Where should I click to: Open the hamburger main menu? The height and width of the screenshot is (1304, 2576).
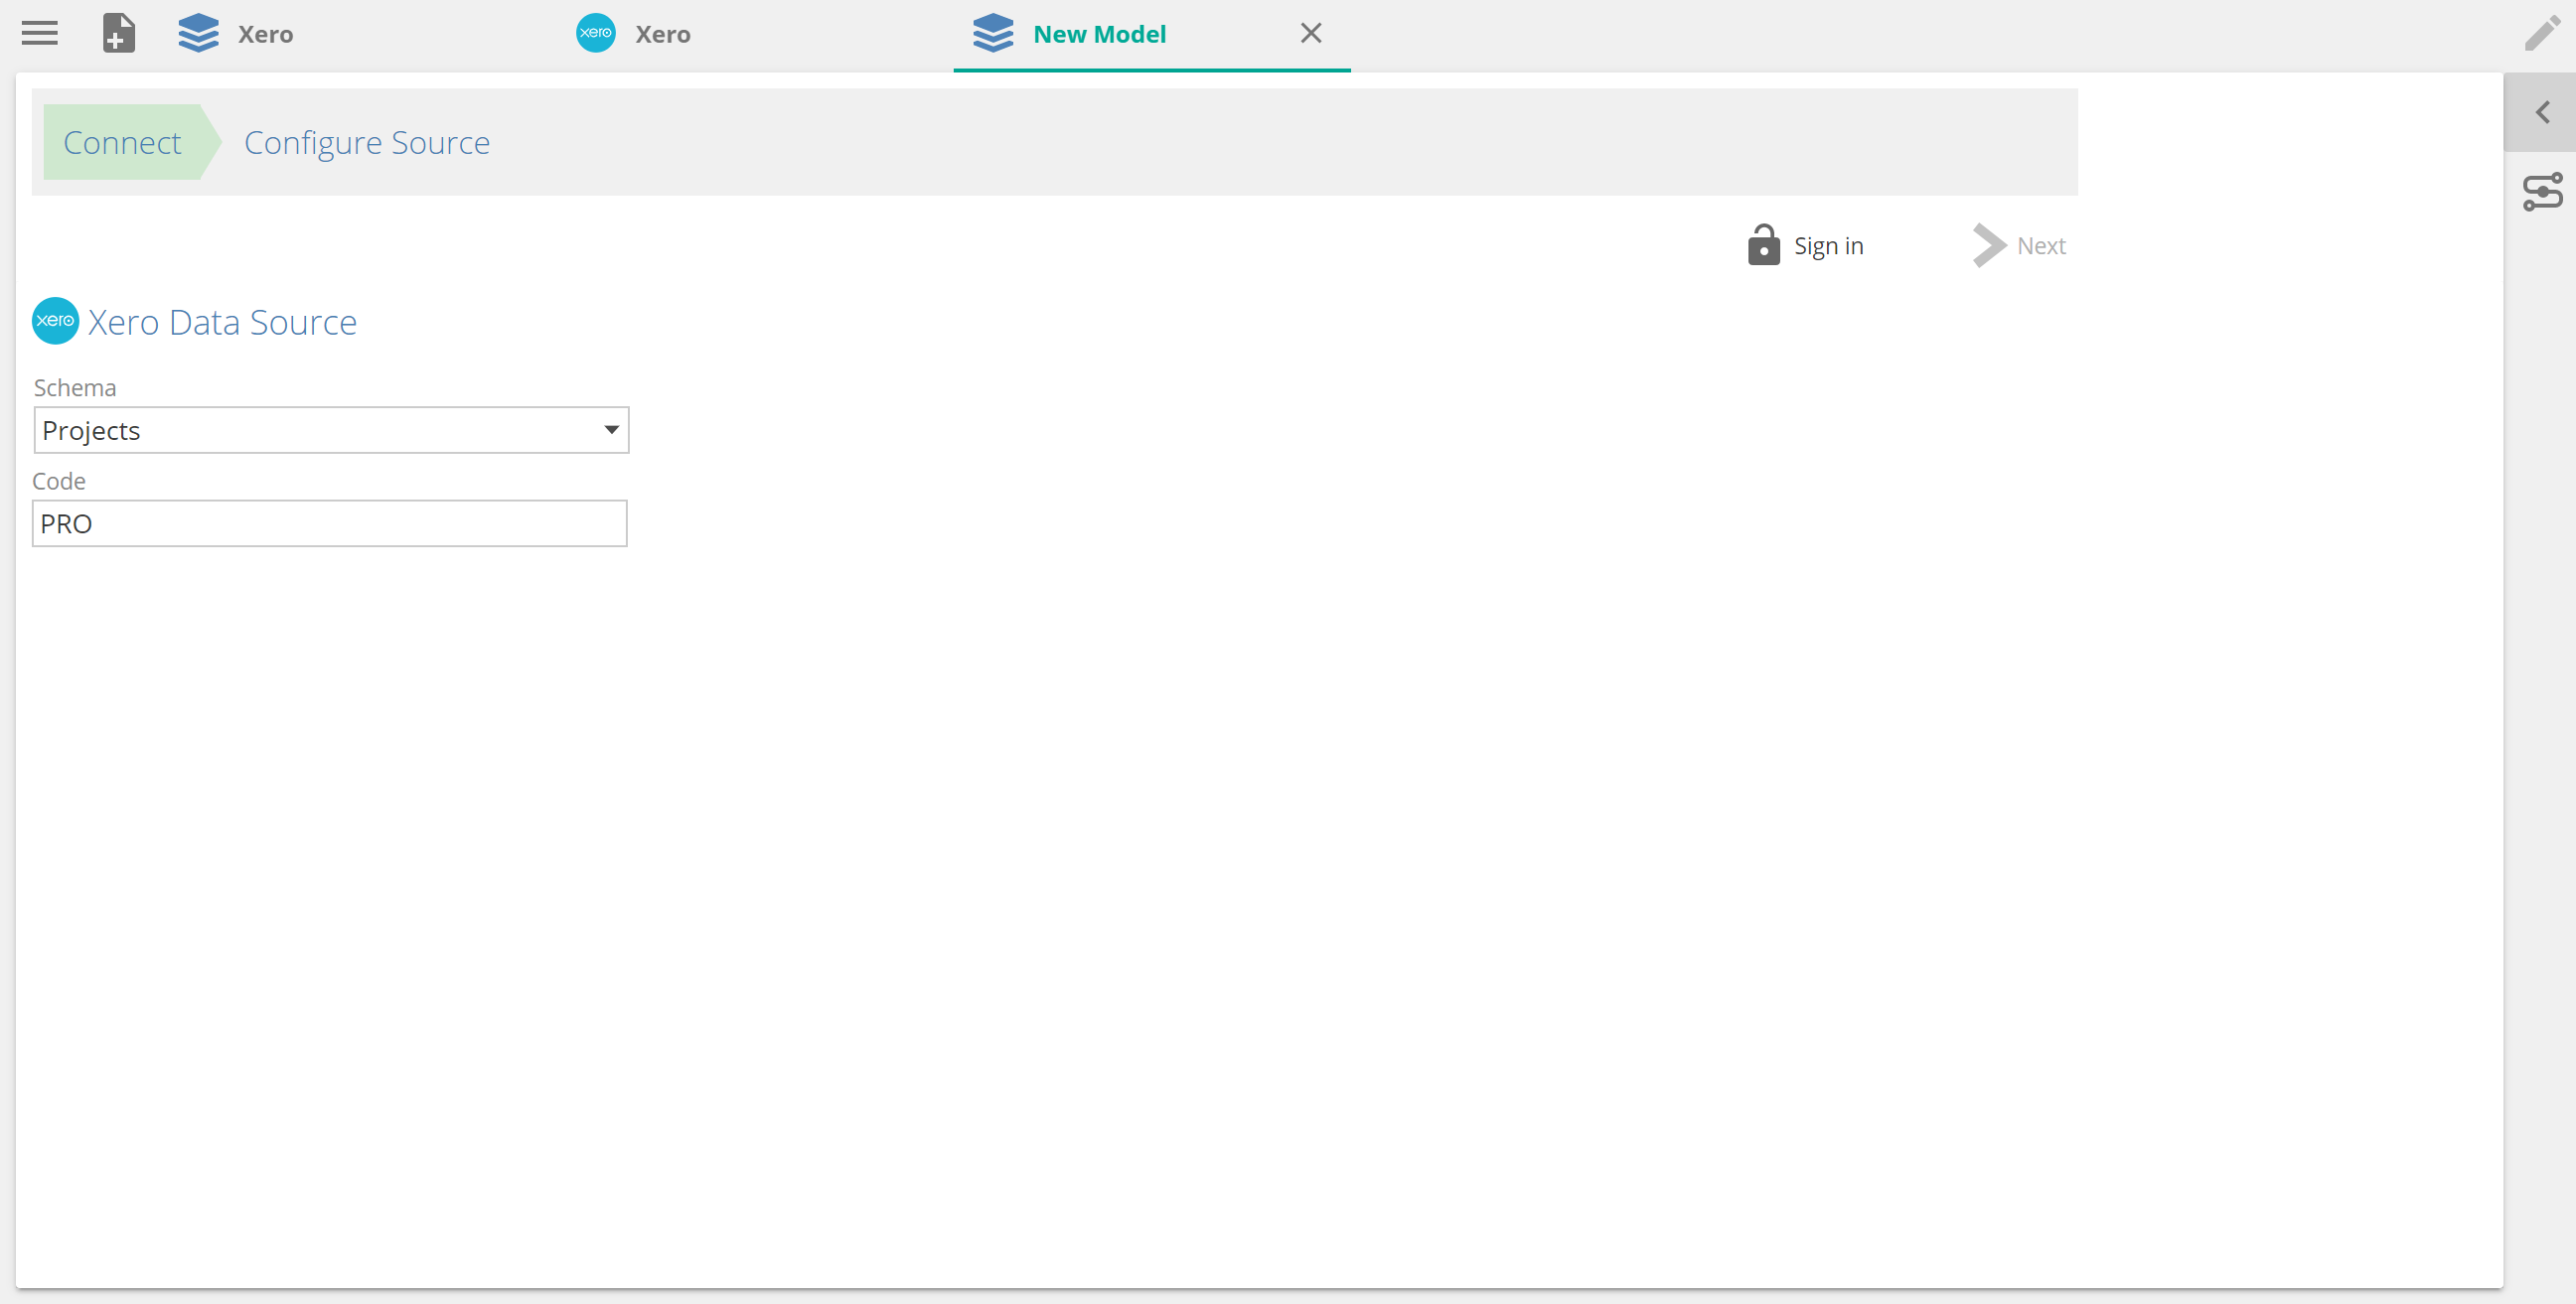40,33
